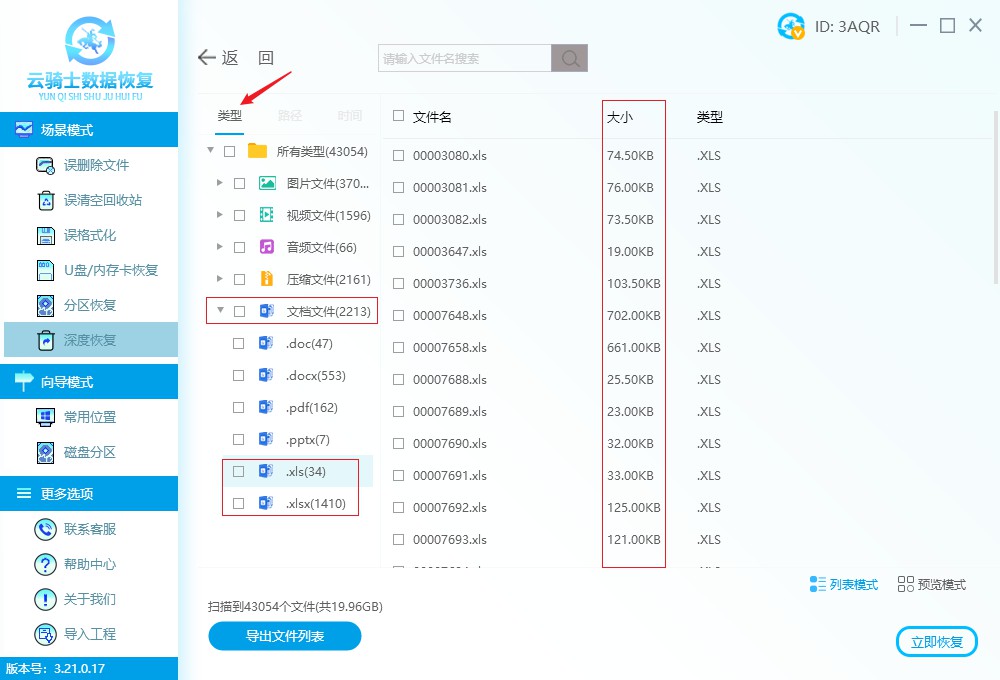Expand the 图片文件 node arrow
The image size is (1000, 680).
coord(220,182)
